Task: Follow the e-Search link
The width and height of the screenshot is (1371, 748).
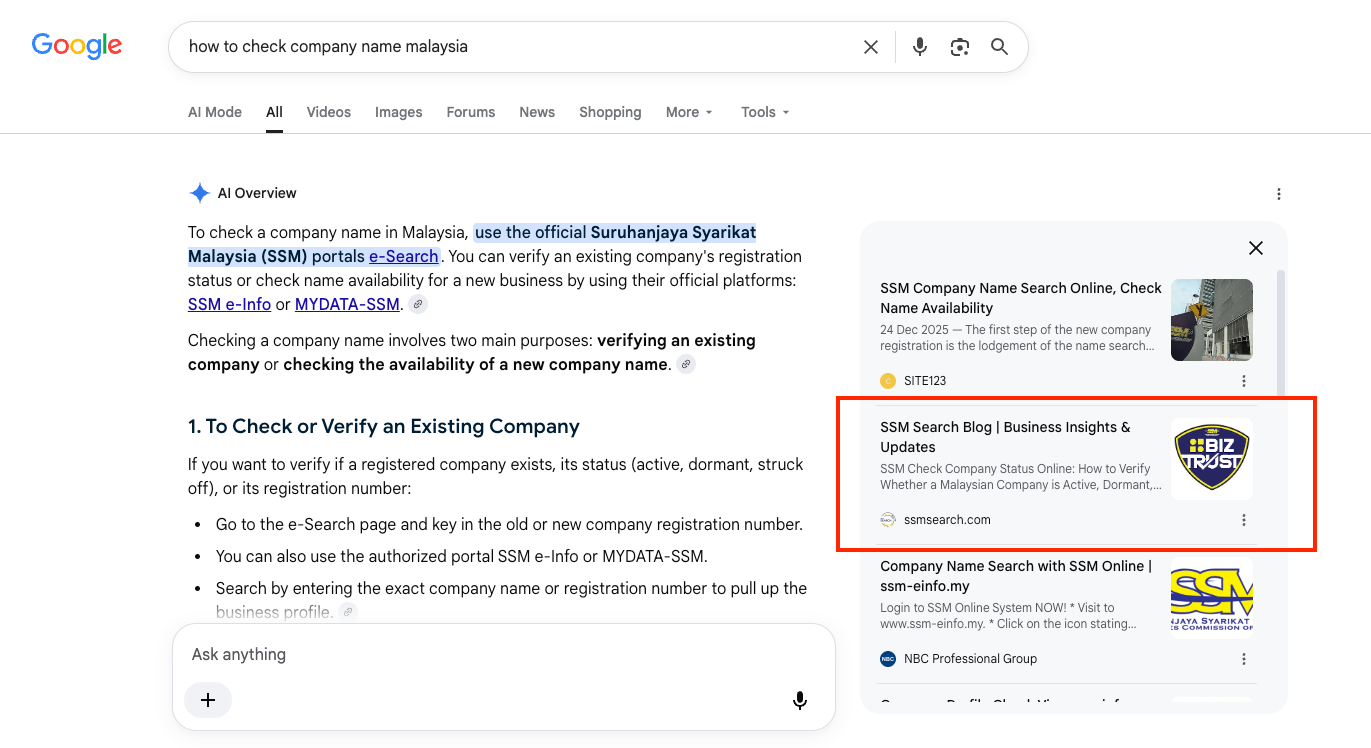Action: (404, 256)
